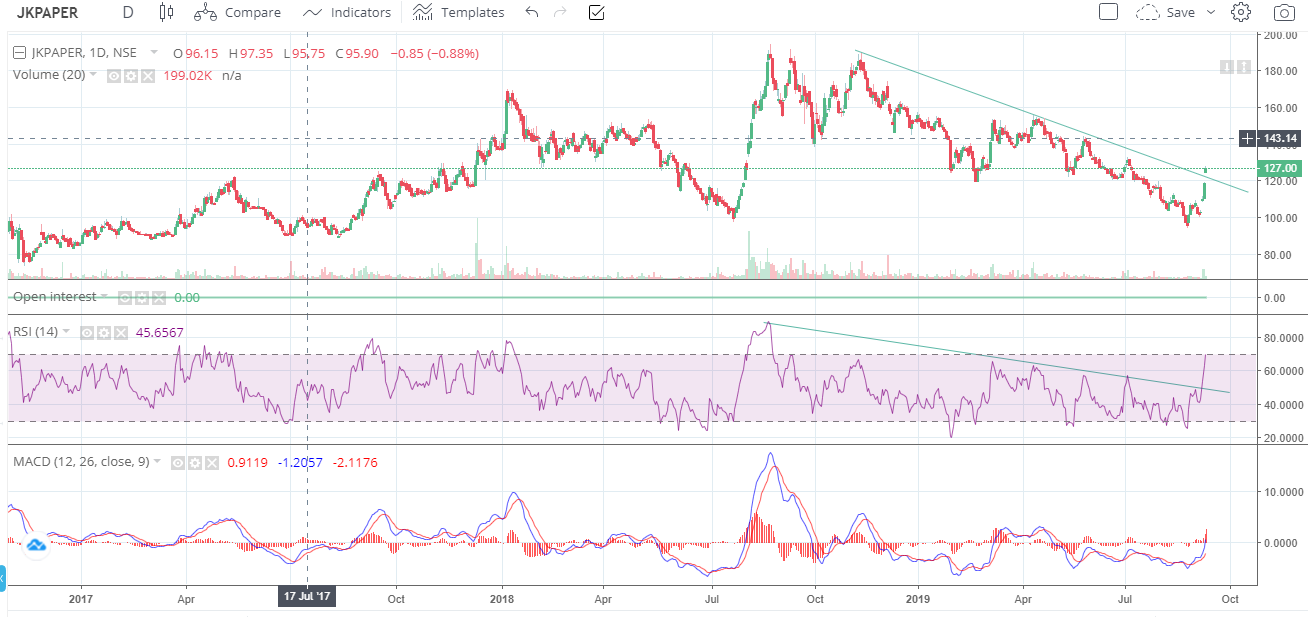This screenshot has width=1308, height=617.
Task: Open MACD indicator settings gear
Action: click(x=194, y=463)
